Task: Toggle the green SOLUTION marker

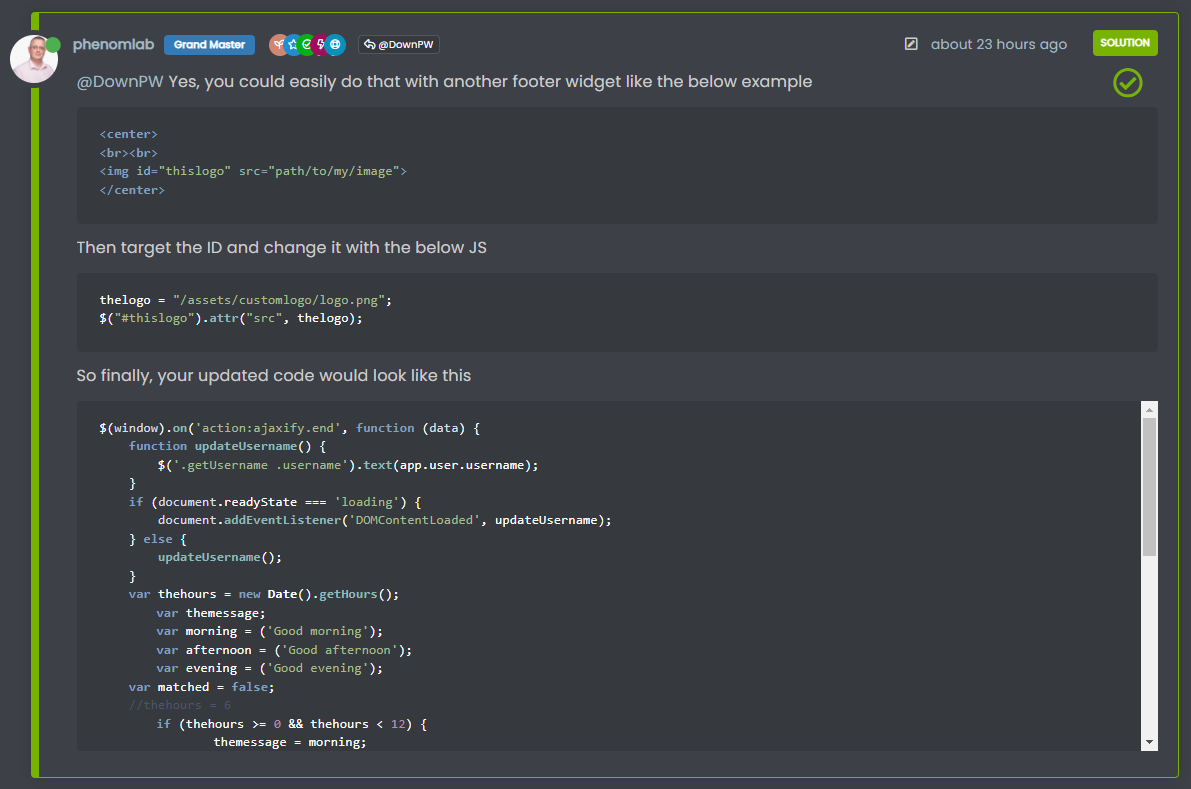Action: pyautogui.click(x=1125, y=43)
